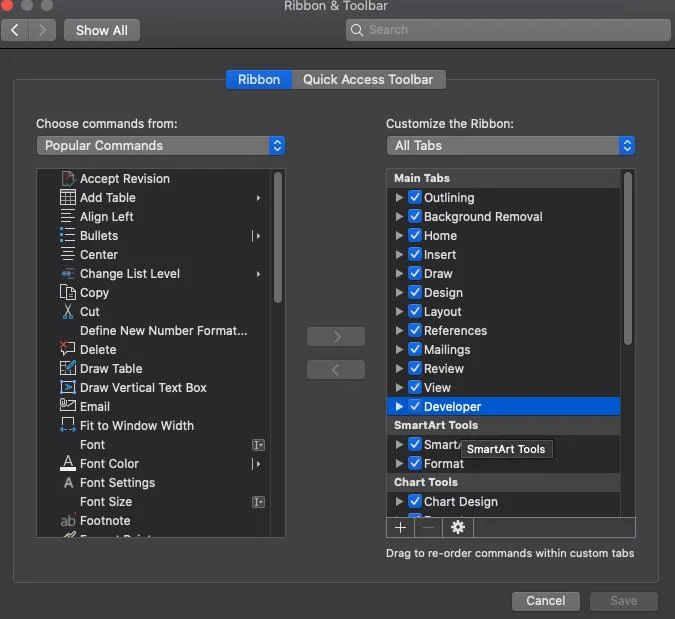Click the commands list scrollbar
This screenshot has width=675, height=619.
click(x=278, y=237)
